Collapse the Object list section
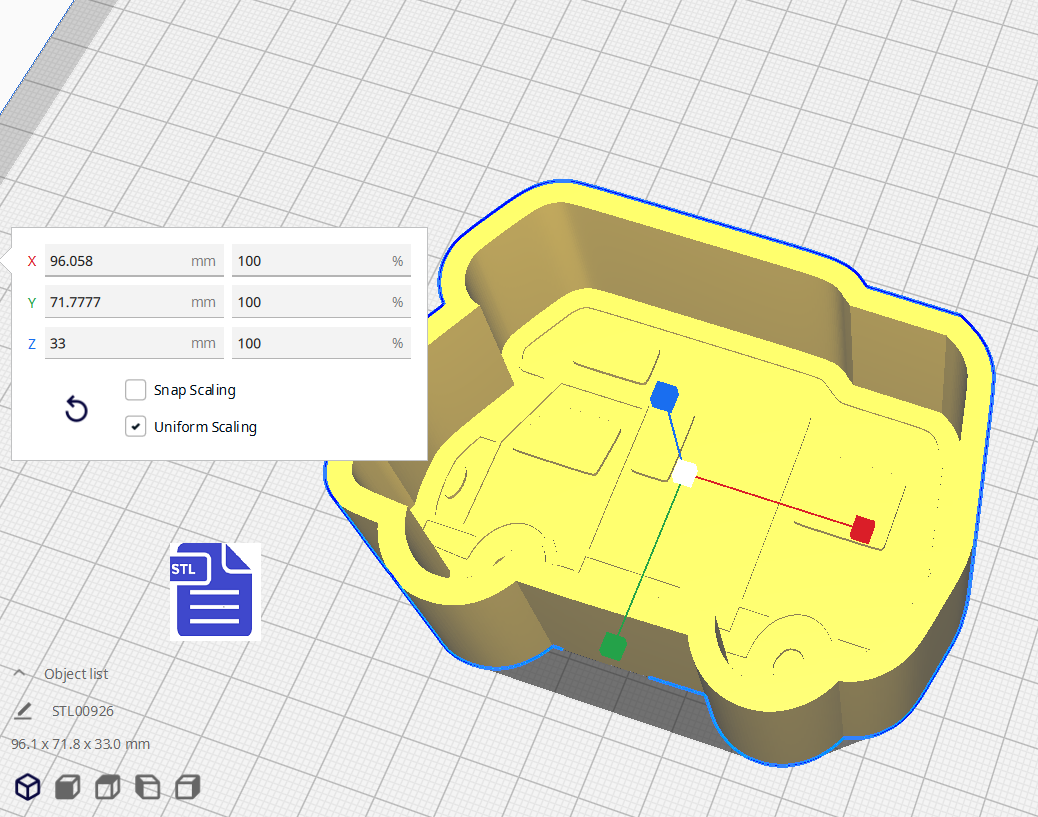The height and width of the screenshot is (817, 1038). coord(19,673)
